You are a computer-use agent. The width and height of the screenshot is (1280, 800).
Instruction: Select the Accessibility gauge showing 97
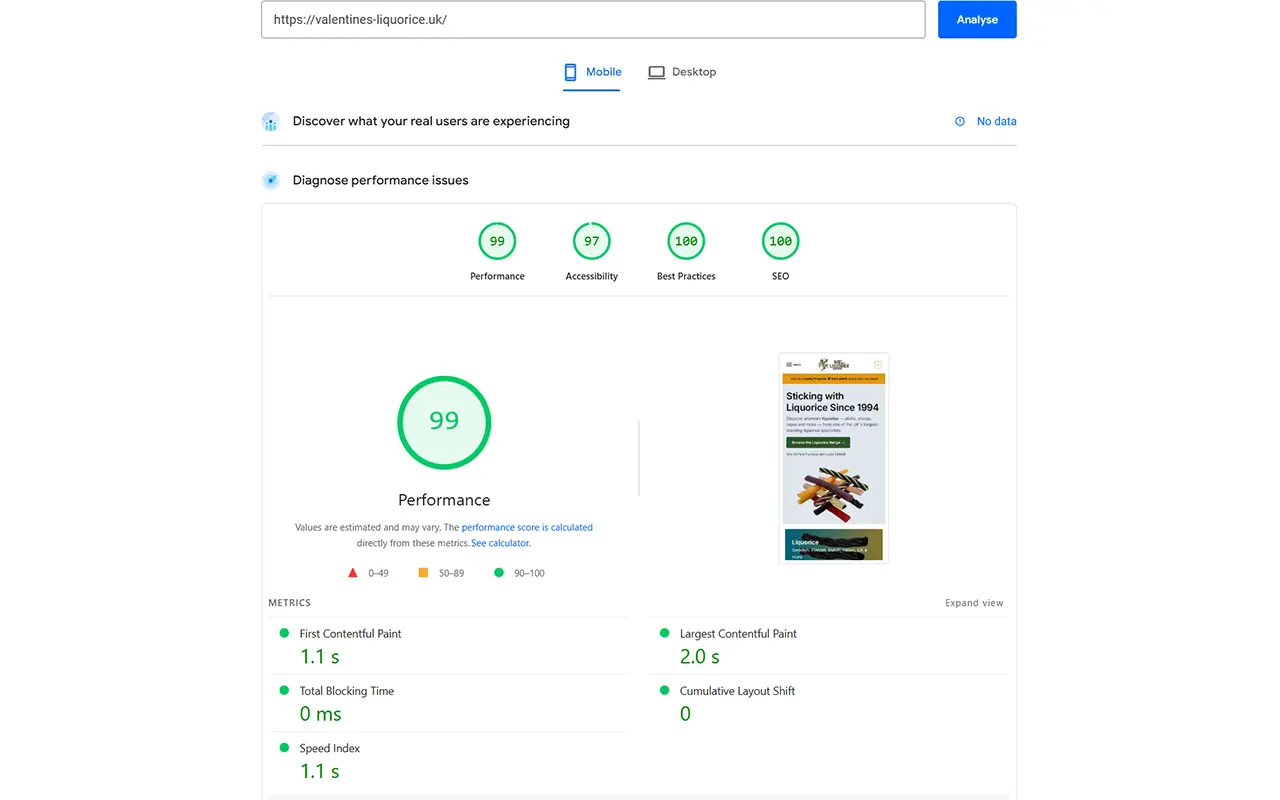pos(591,240)
